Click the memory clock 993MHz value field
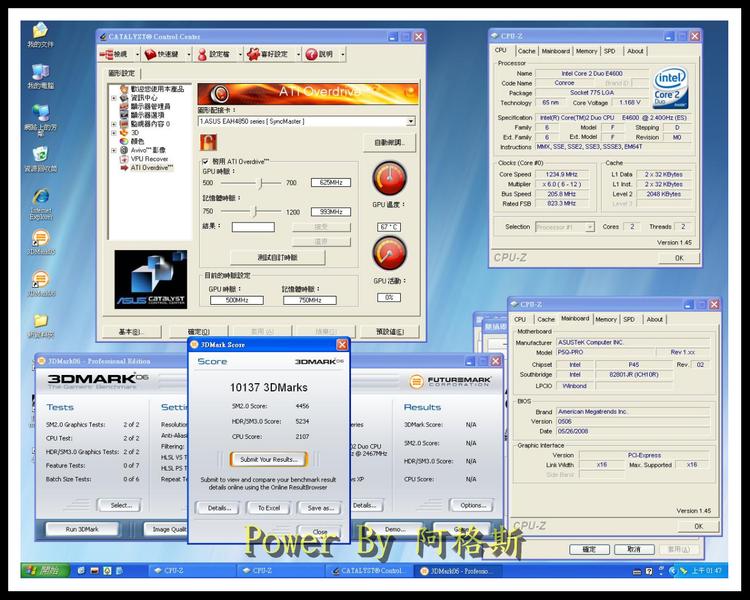Screen dimensions: 750x600 pyautogui.click(x=331, y=211)
